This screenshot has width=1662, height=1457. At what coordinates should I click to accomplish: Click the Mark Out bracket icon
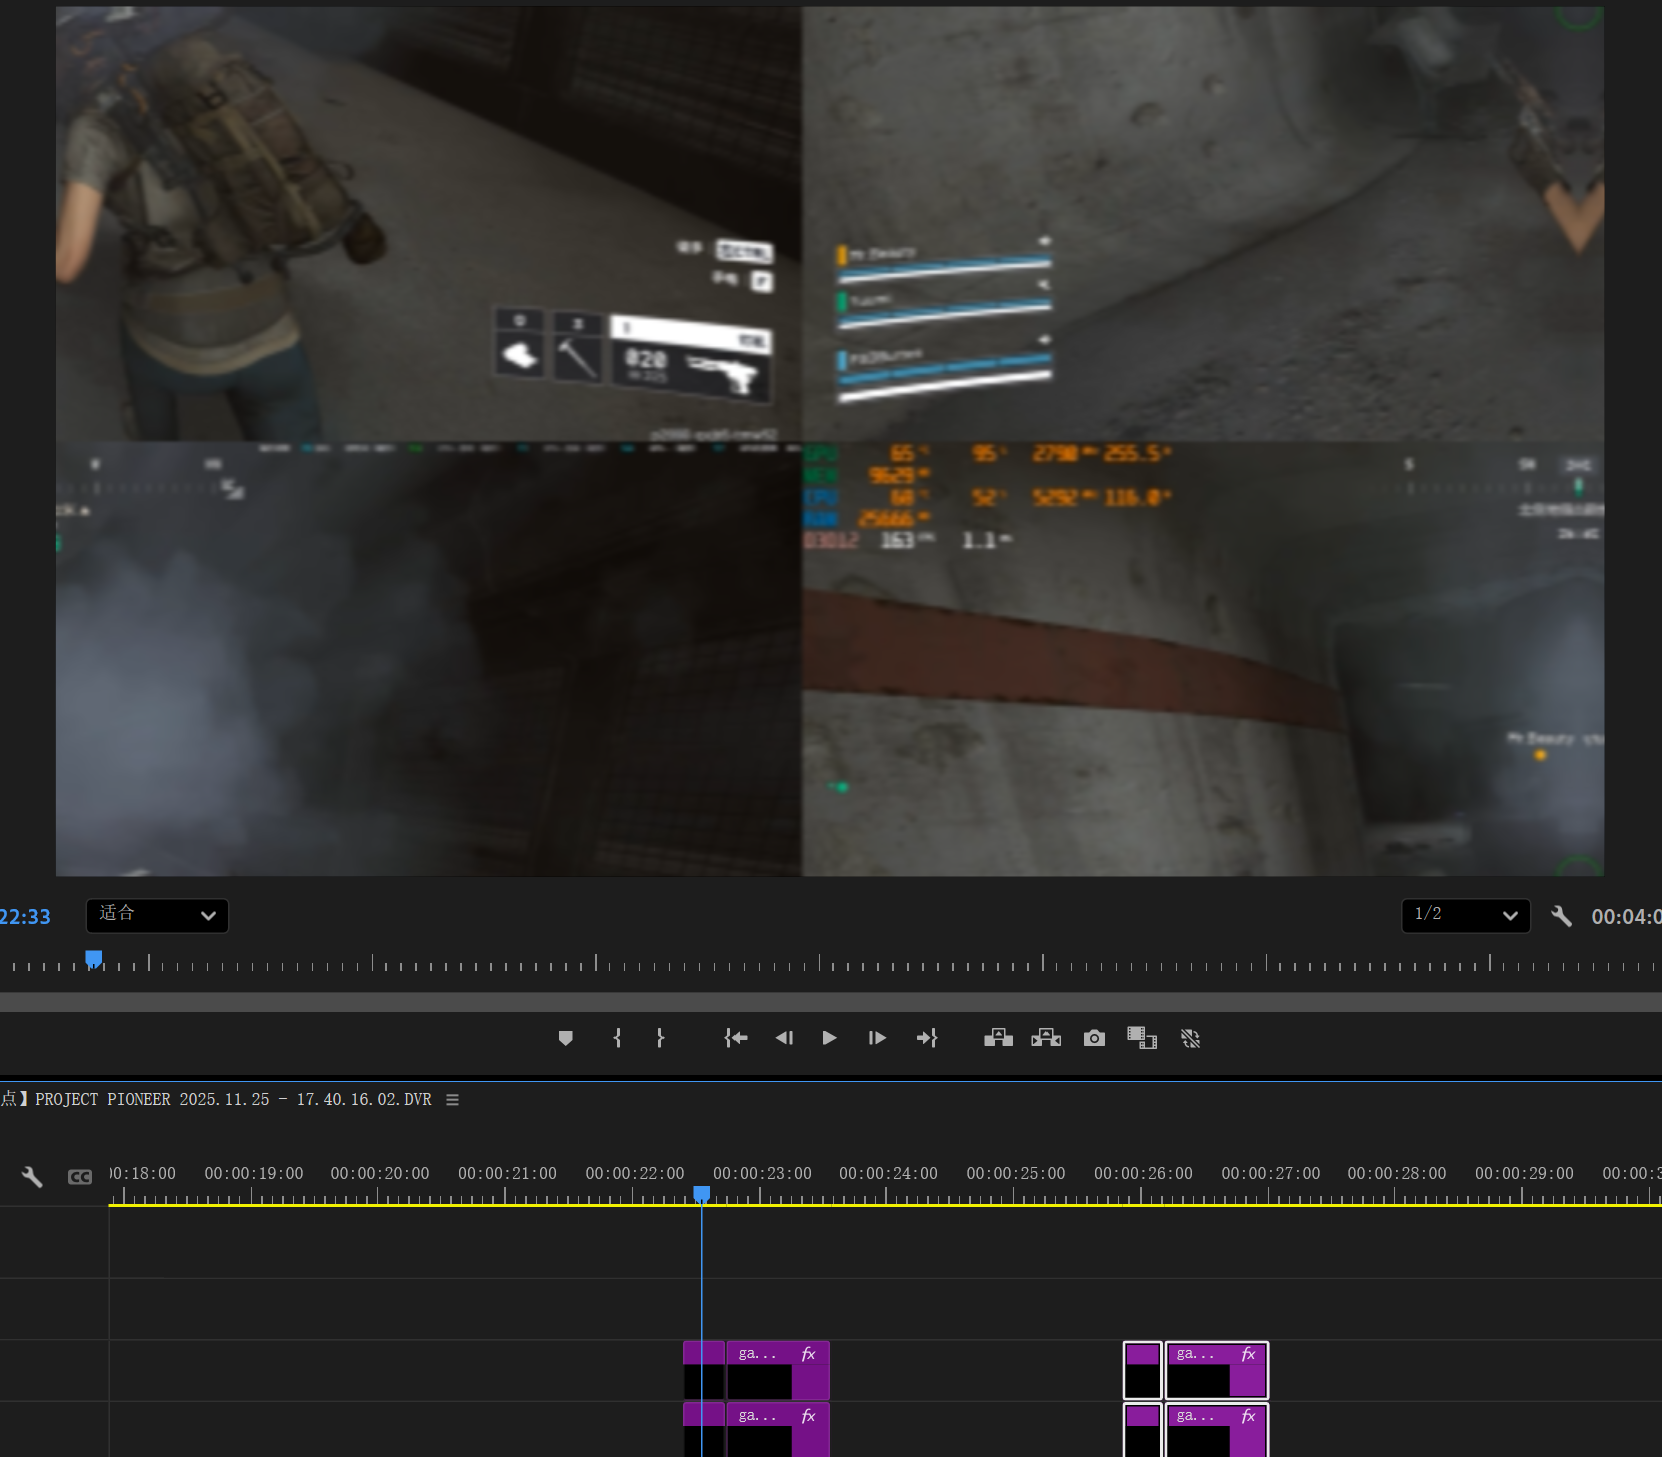pyautogui.click(x=660, y=1038)
